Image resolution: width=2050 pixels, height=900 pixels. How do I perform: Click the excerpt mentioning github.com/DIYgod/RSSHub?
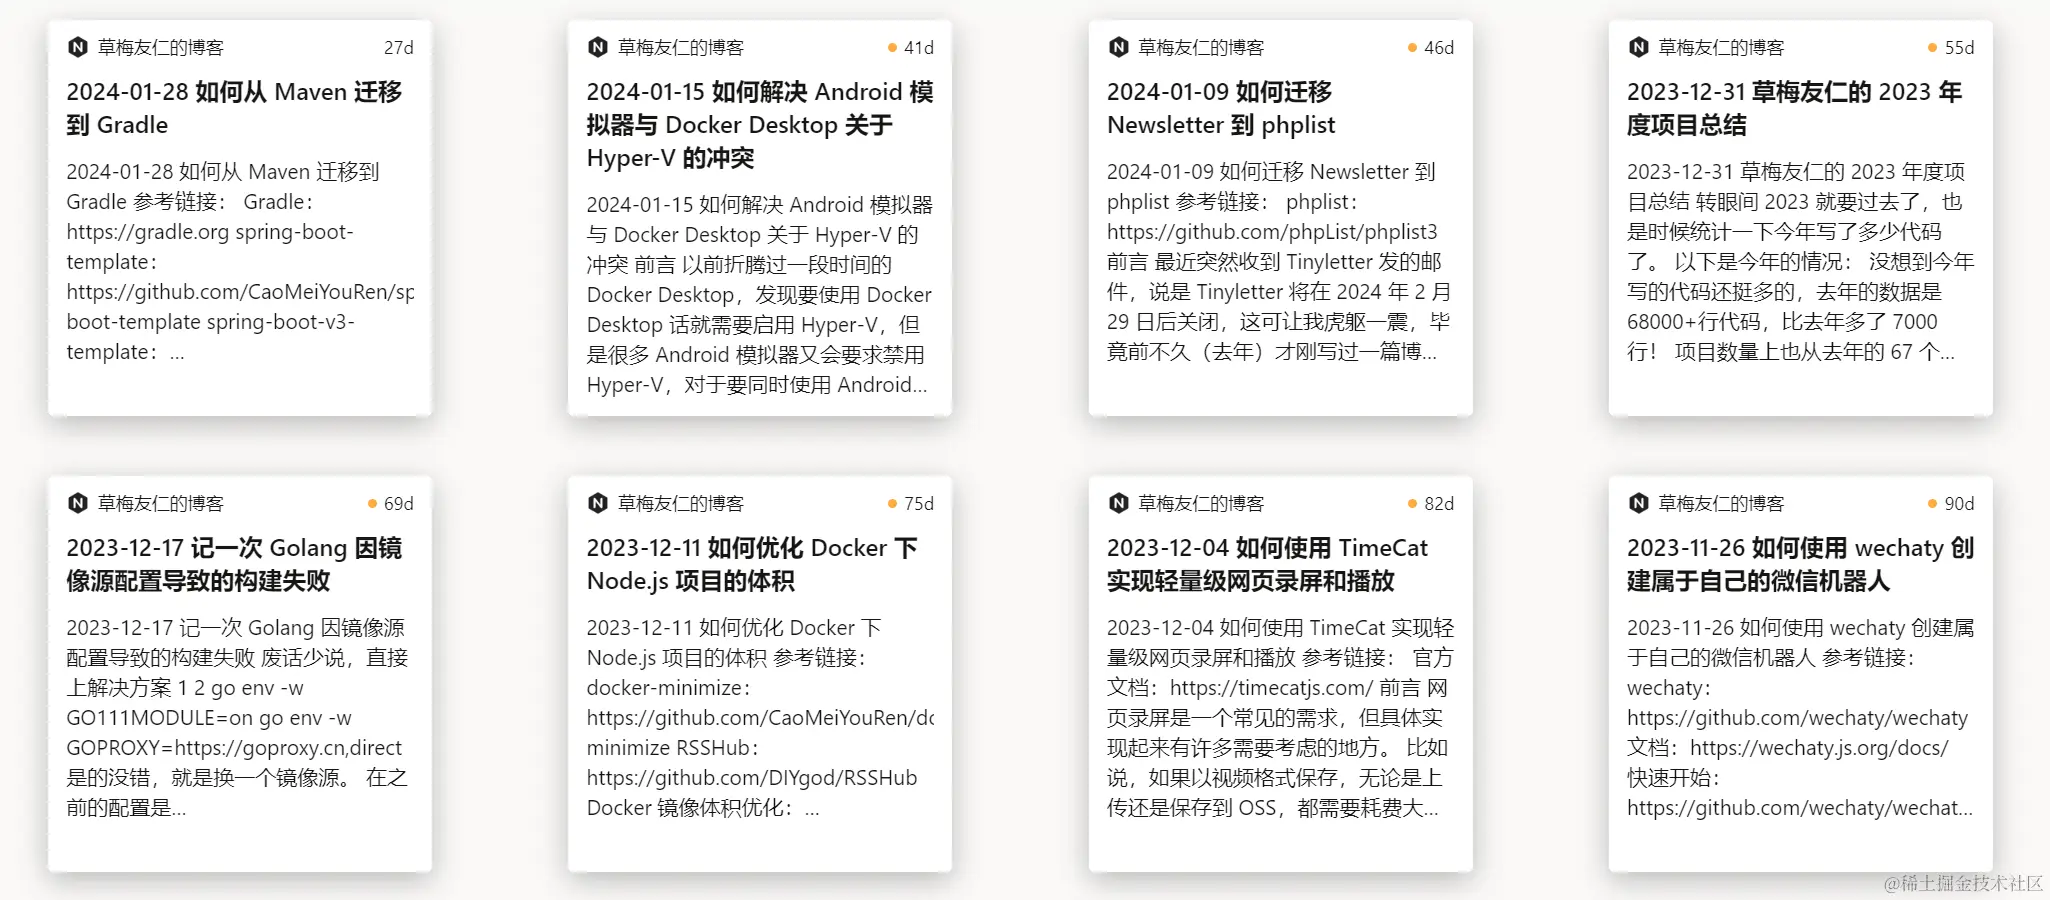click(x=760, y=718)
